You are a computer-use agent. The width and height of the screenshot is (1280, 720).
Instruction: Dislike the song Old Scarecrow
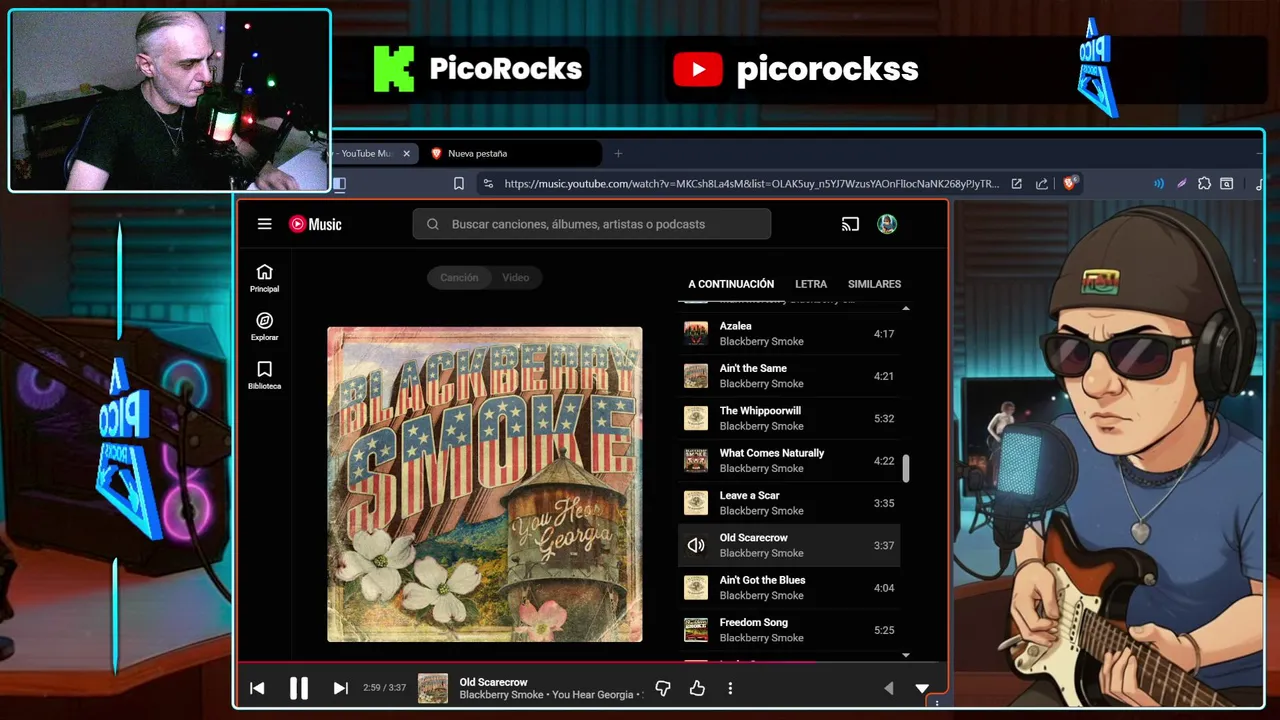point(662,688)
